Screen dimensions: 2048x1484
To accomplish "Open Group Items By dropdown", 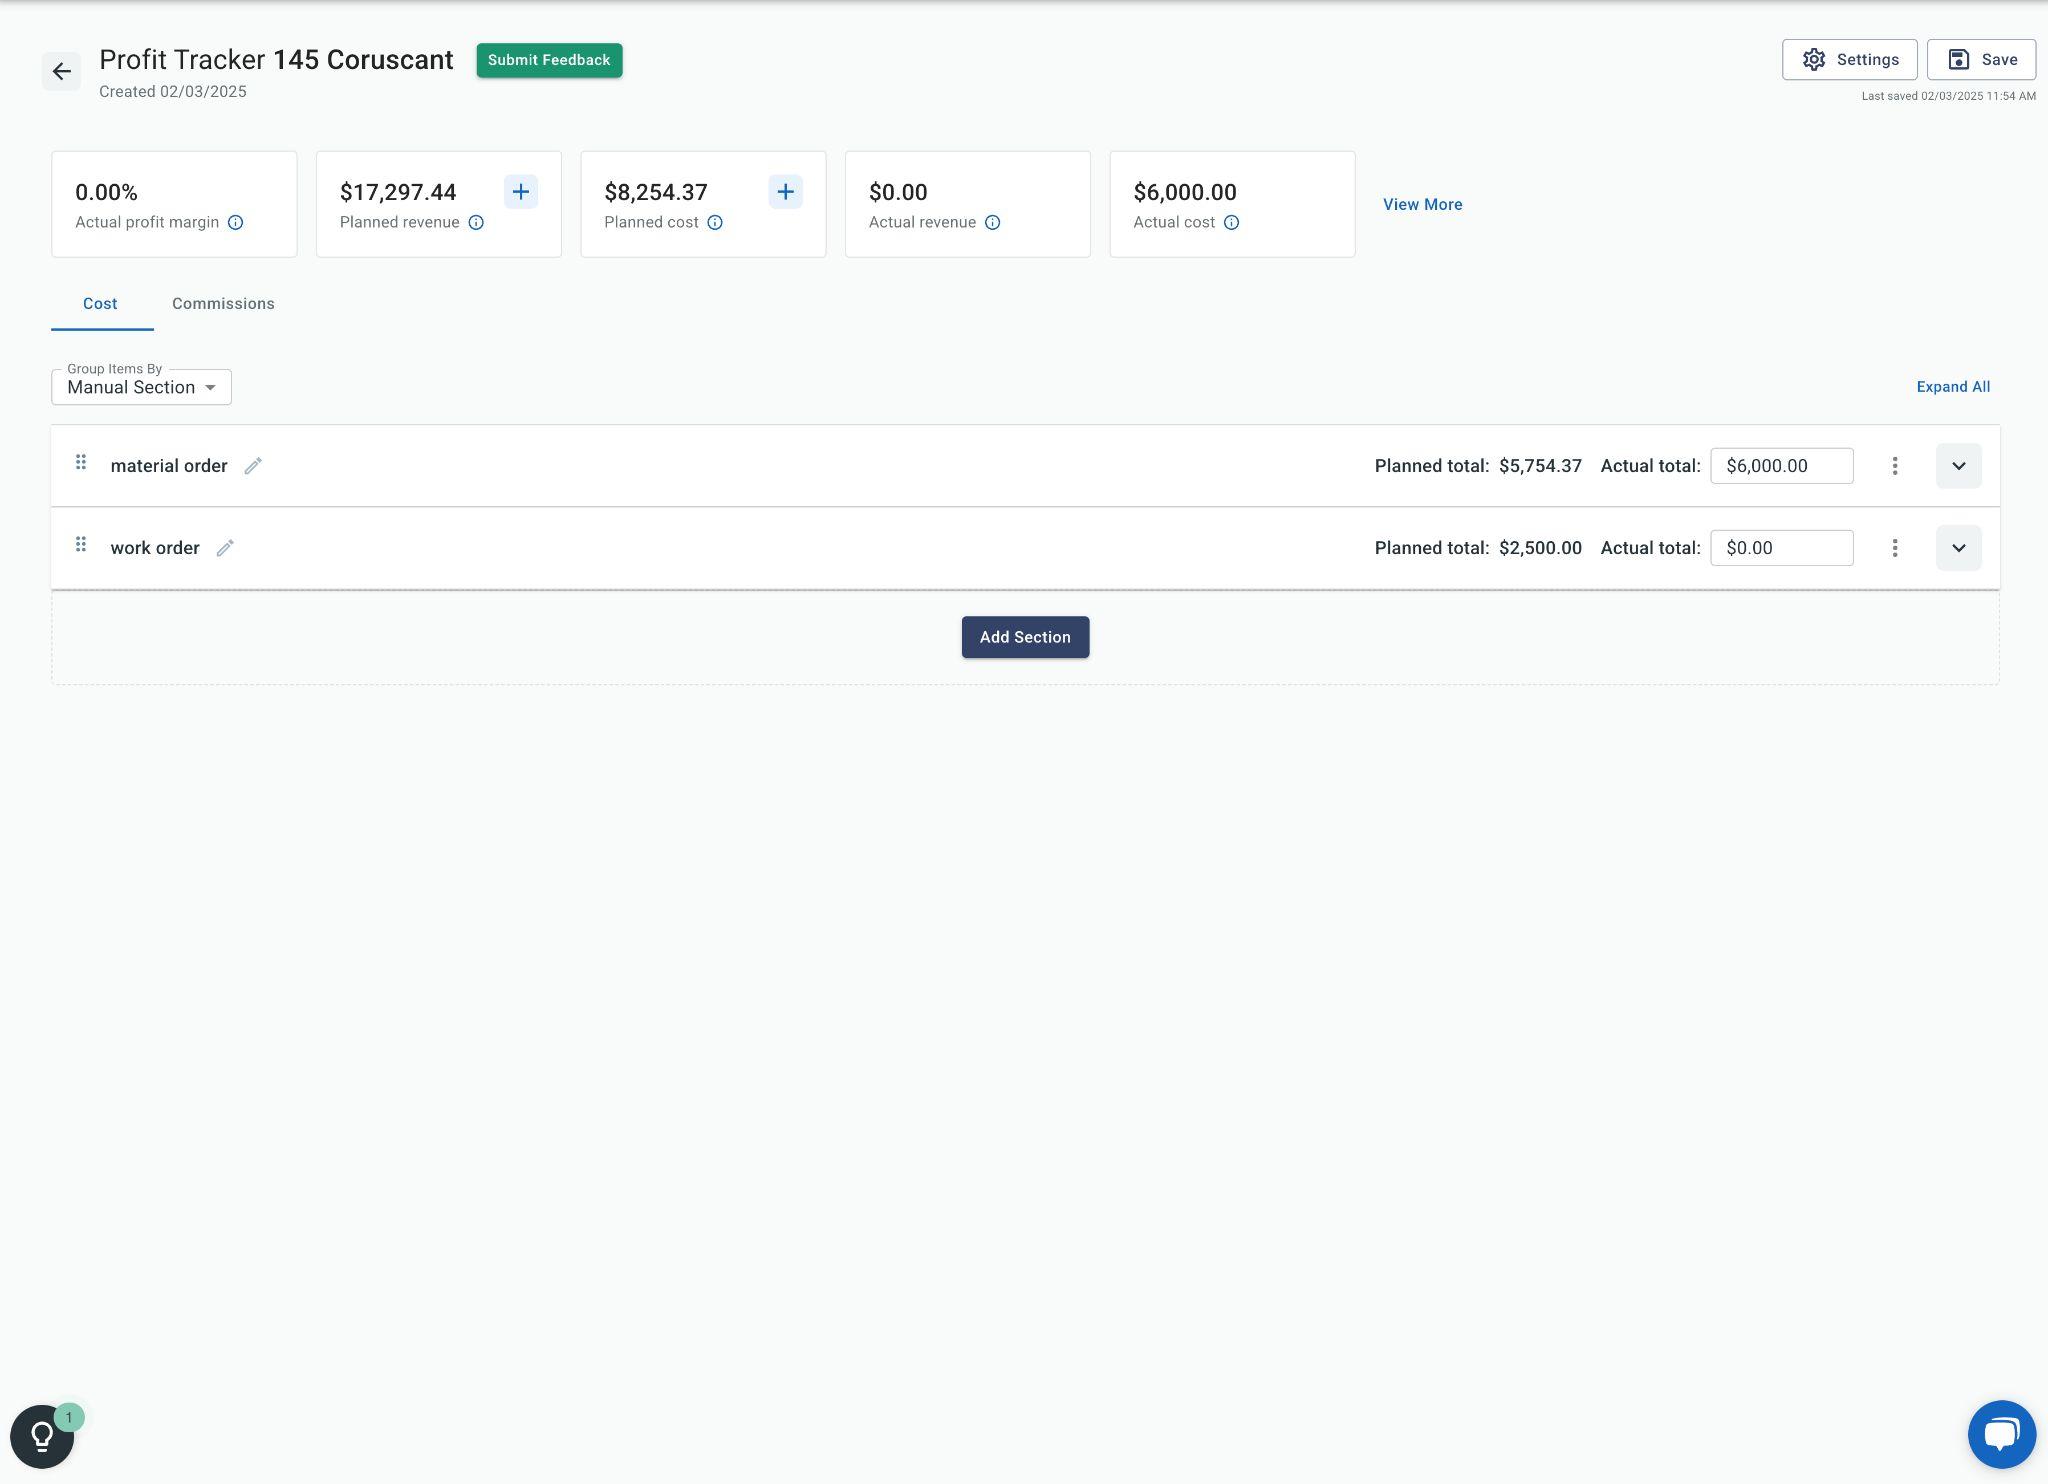I will point(141,388).
